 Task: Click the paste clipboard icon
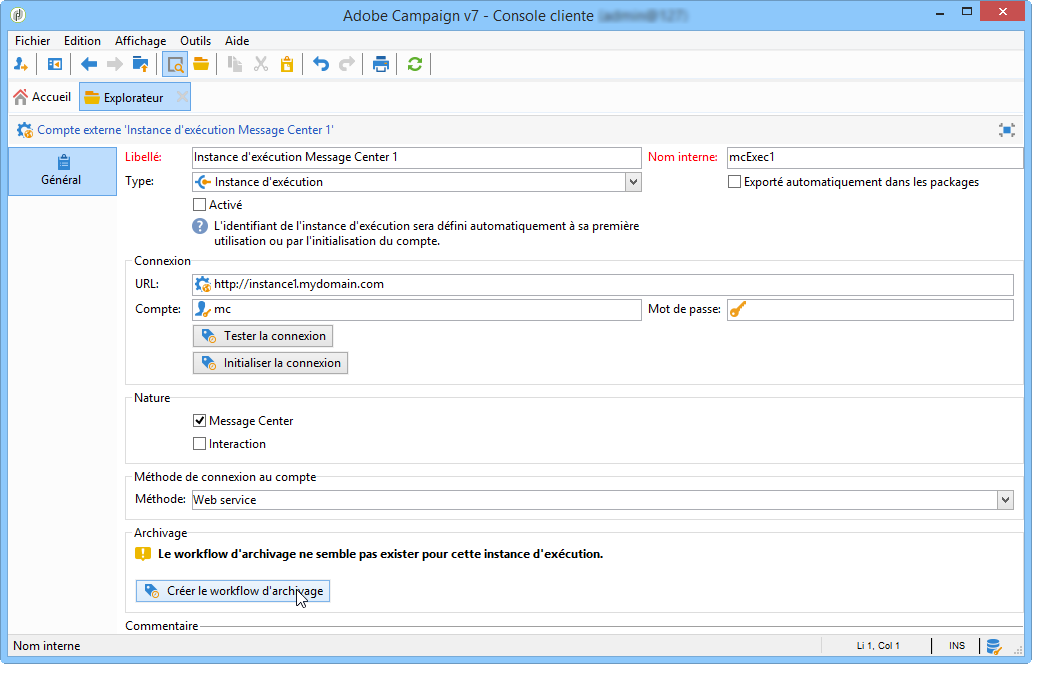(x=287, y=64)
